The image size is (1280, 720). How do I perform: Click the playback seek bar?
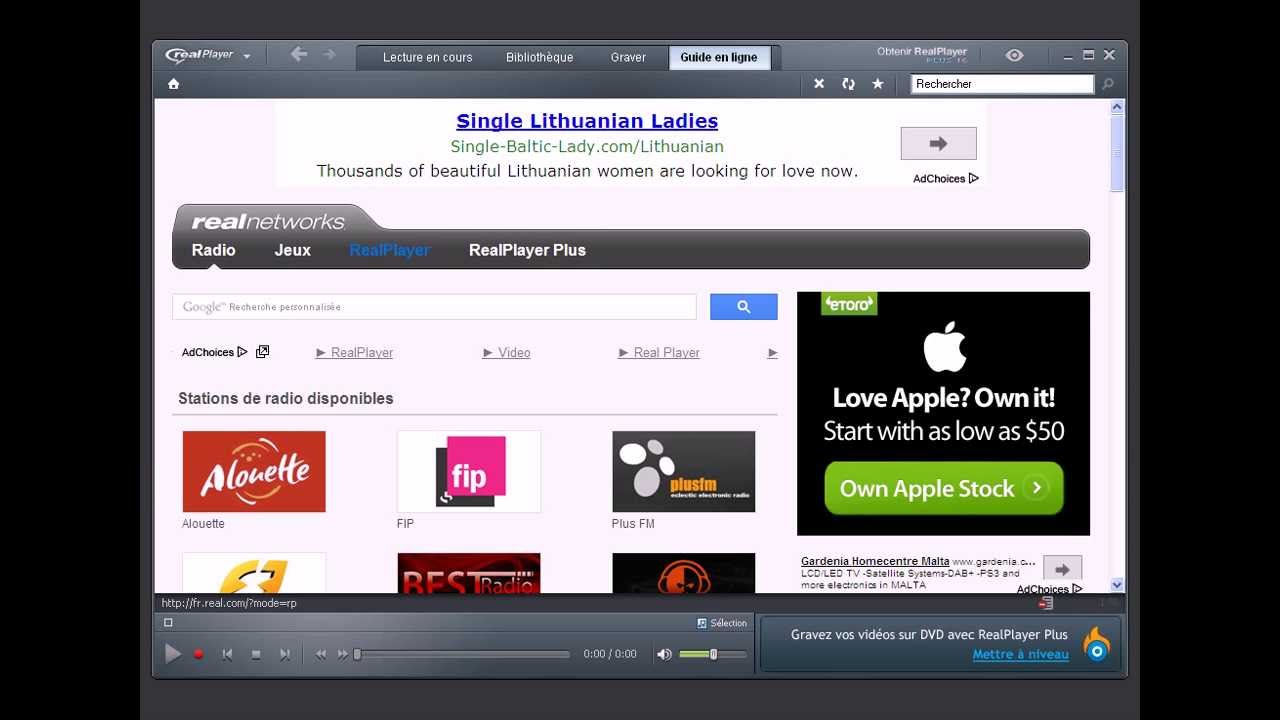pos(463,654)
